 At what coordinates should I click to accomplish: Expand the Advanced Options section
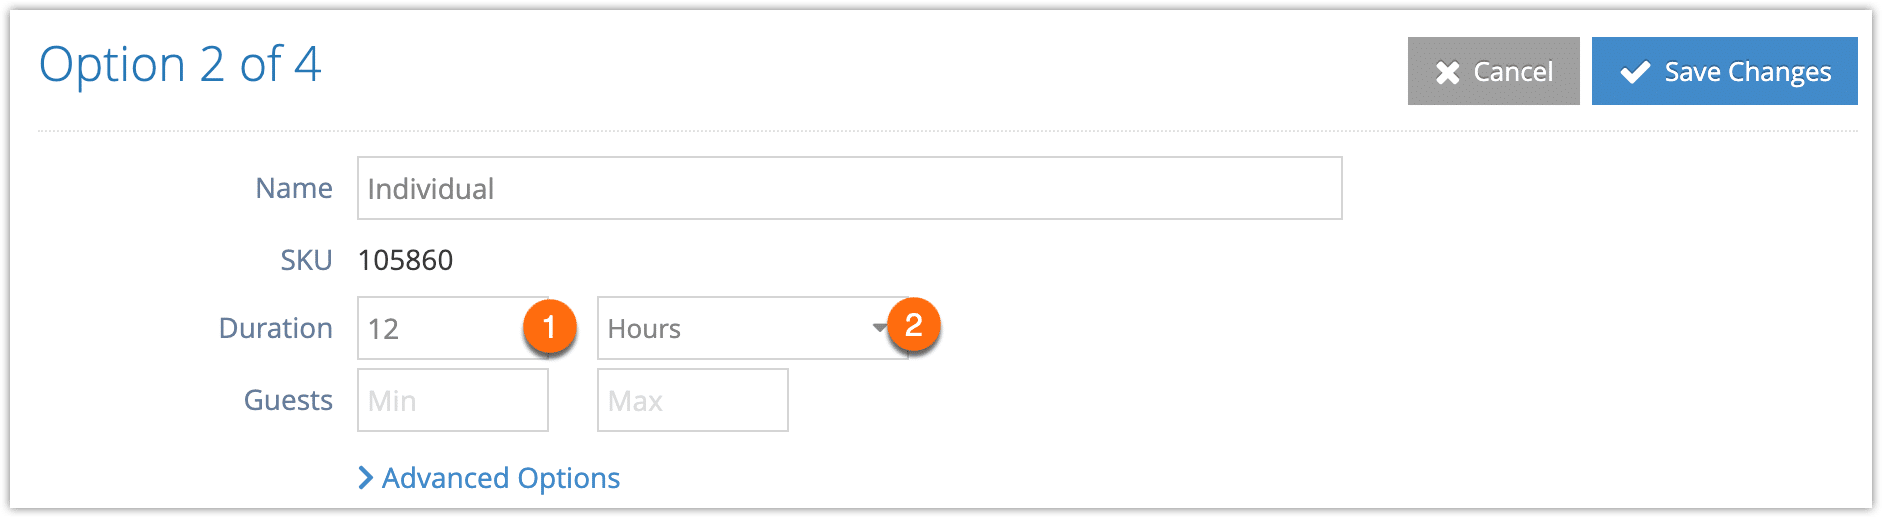[x=489, y=478]
